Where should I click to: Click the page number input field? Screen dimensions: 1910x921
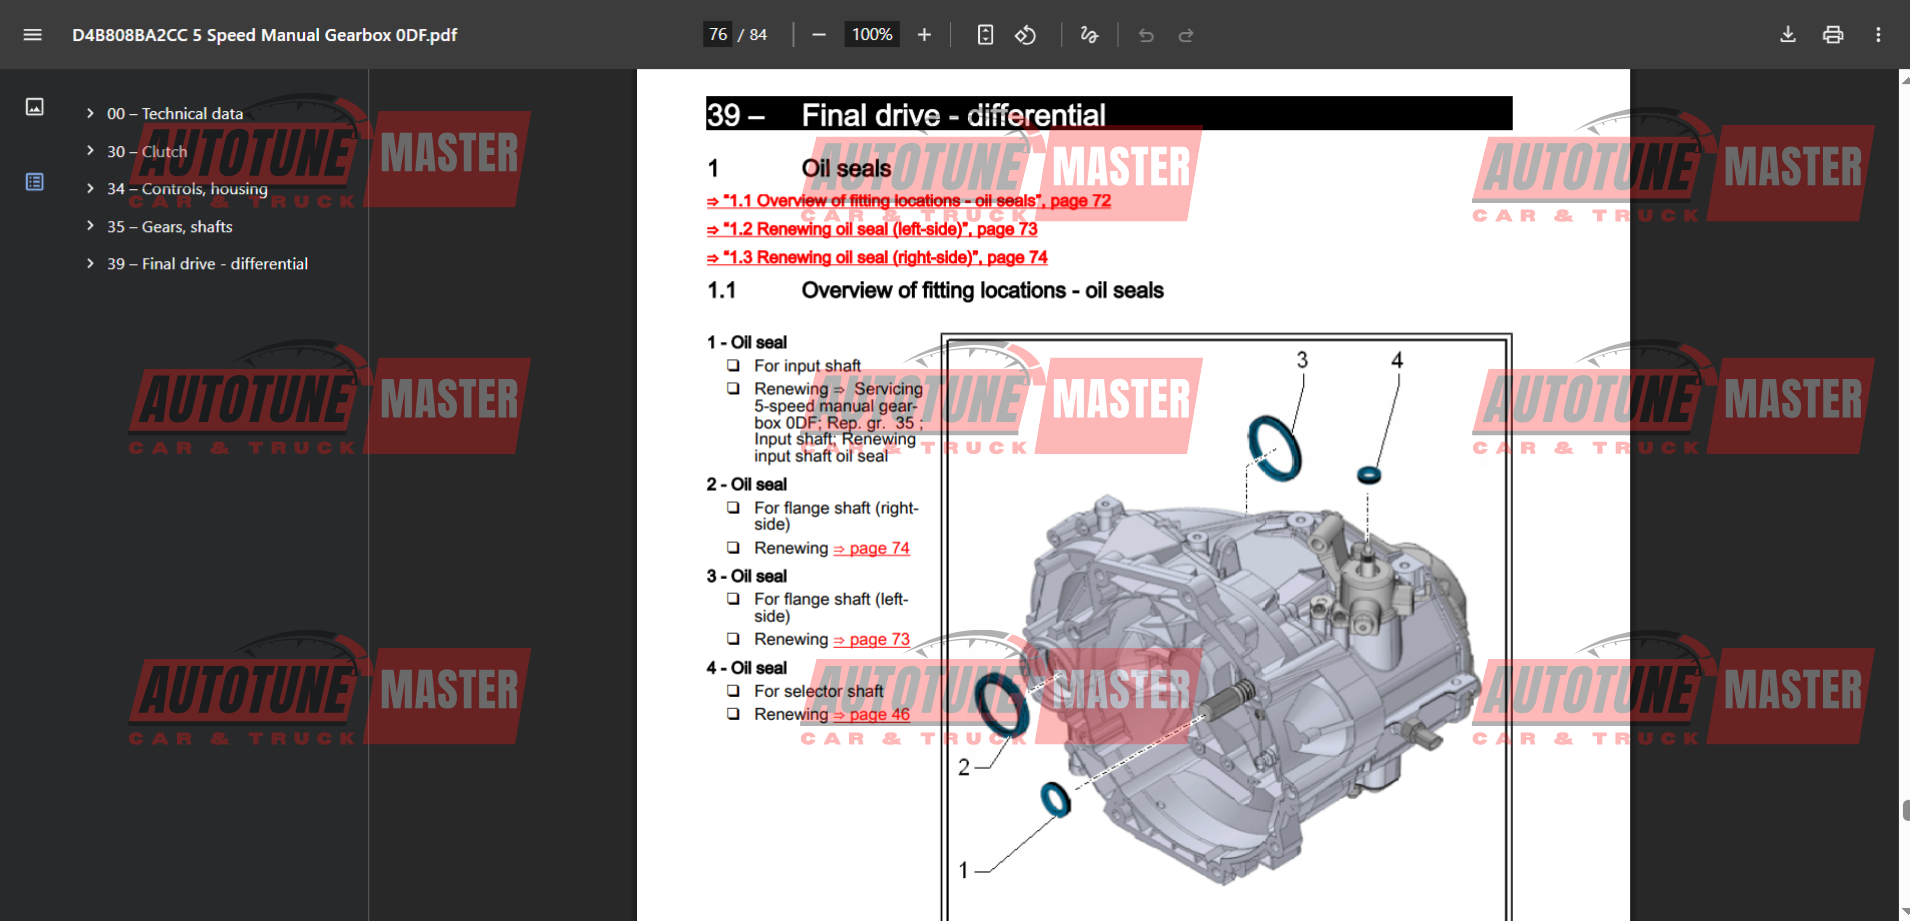pos(718,35)
